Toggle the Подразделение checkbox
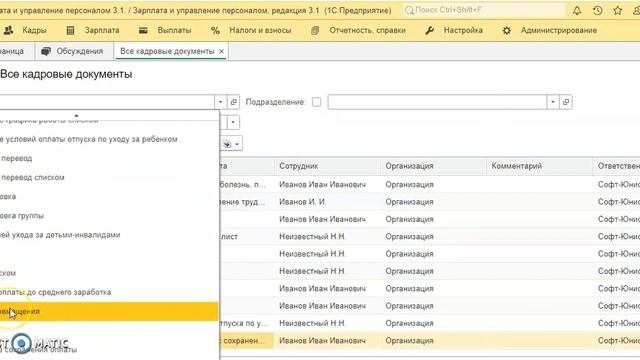The width and height of the screenshot is (640, 360). [316, 102]
